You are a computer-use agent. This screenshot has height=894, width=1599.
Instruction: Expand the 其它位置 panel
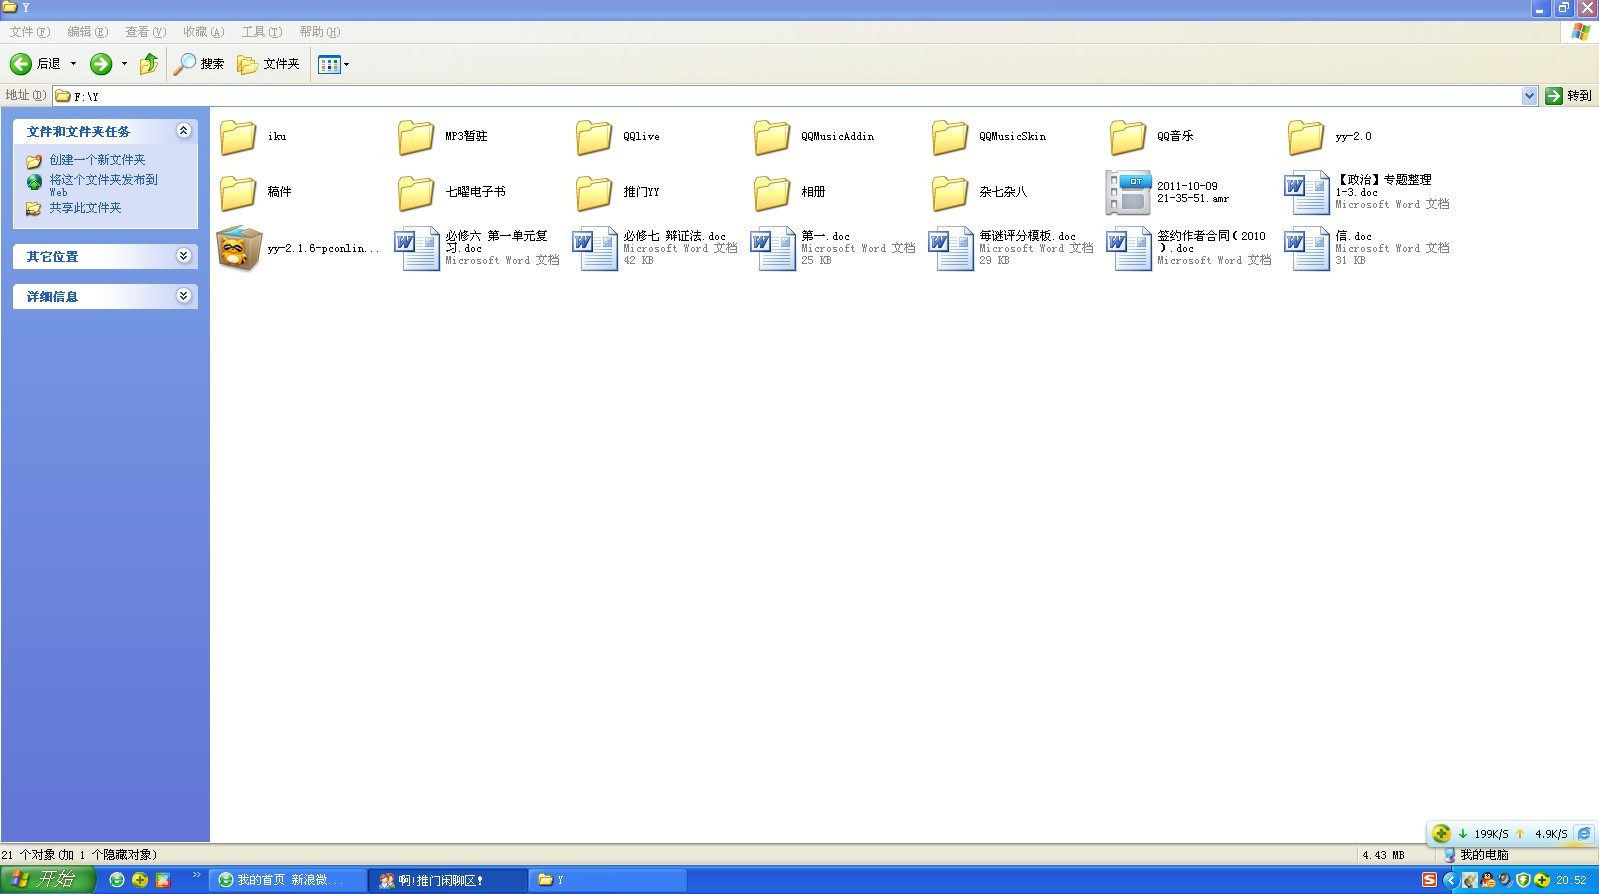183,256
